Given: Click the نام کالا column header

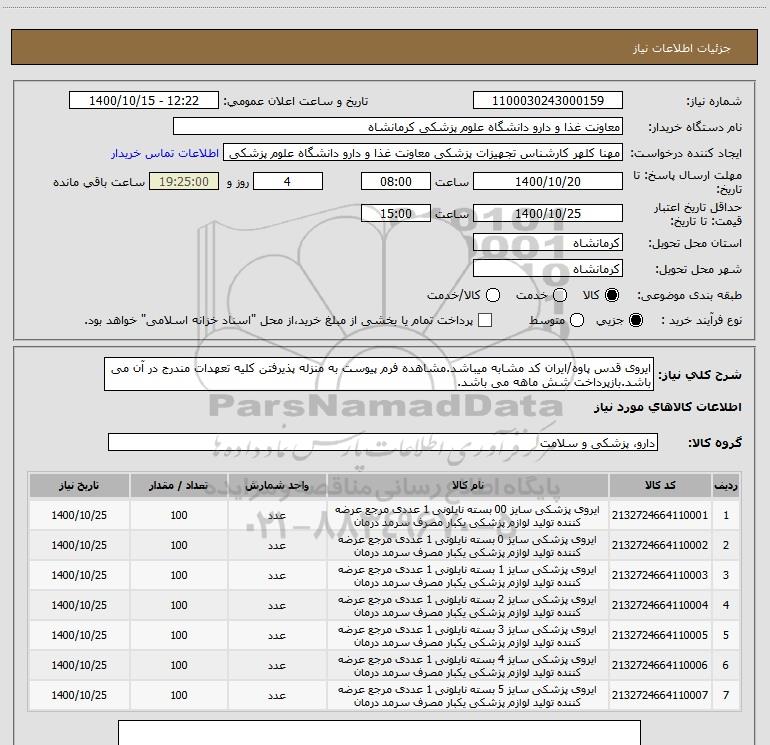Looking at the screenshot, I should pyautogui.click(x=468, y=485).
